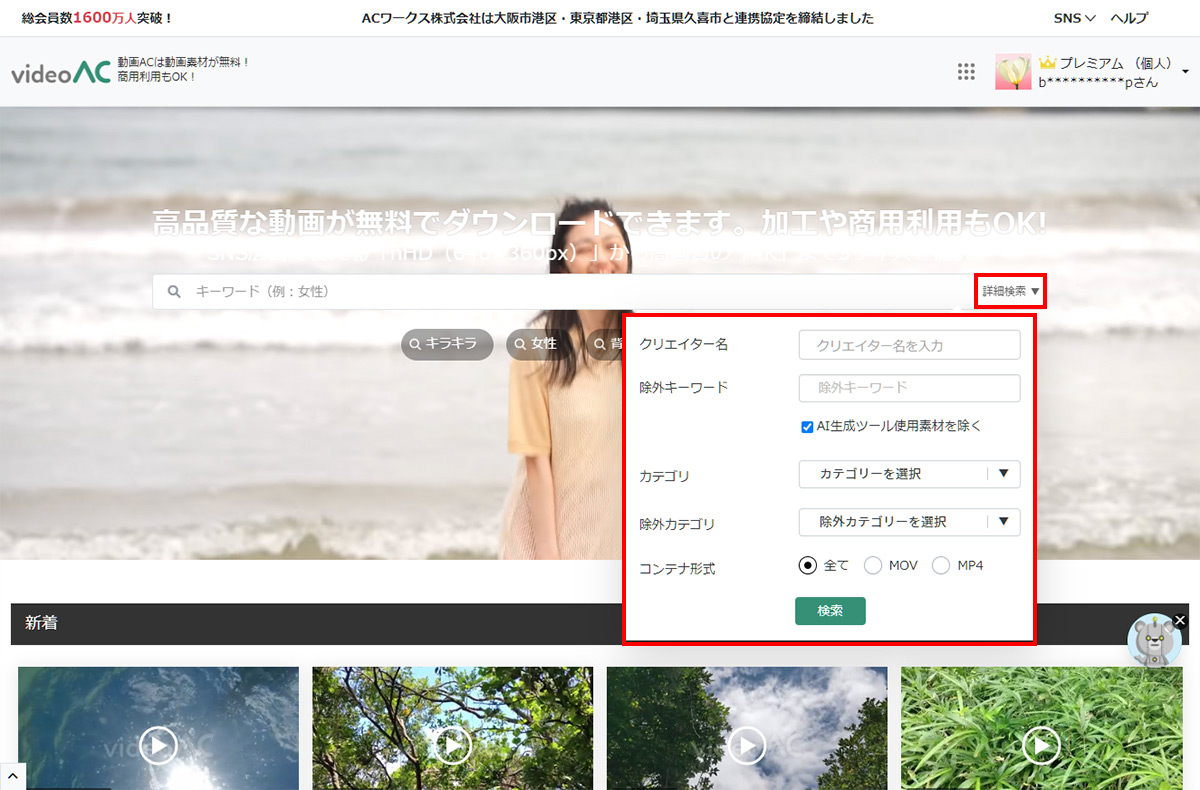
Task: Click the 除外カテゴリ label
Action: [x=677, y=524]
